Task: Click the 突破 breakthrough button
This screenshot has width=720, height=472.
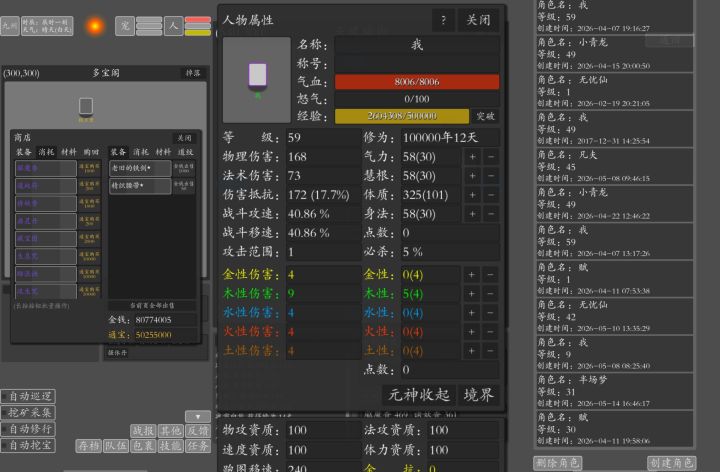Action: tap(485, 116)
